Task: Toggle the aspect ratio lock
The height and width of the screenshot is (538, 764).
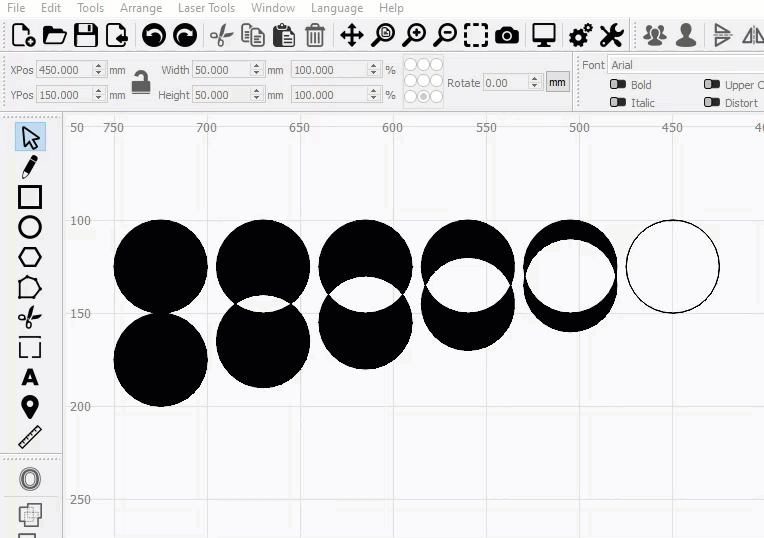Action: tap(141, 82)
